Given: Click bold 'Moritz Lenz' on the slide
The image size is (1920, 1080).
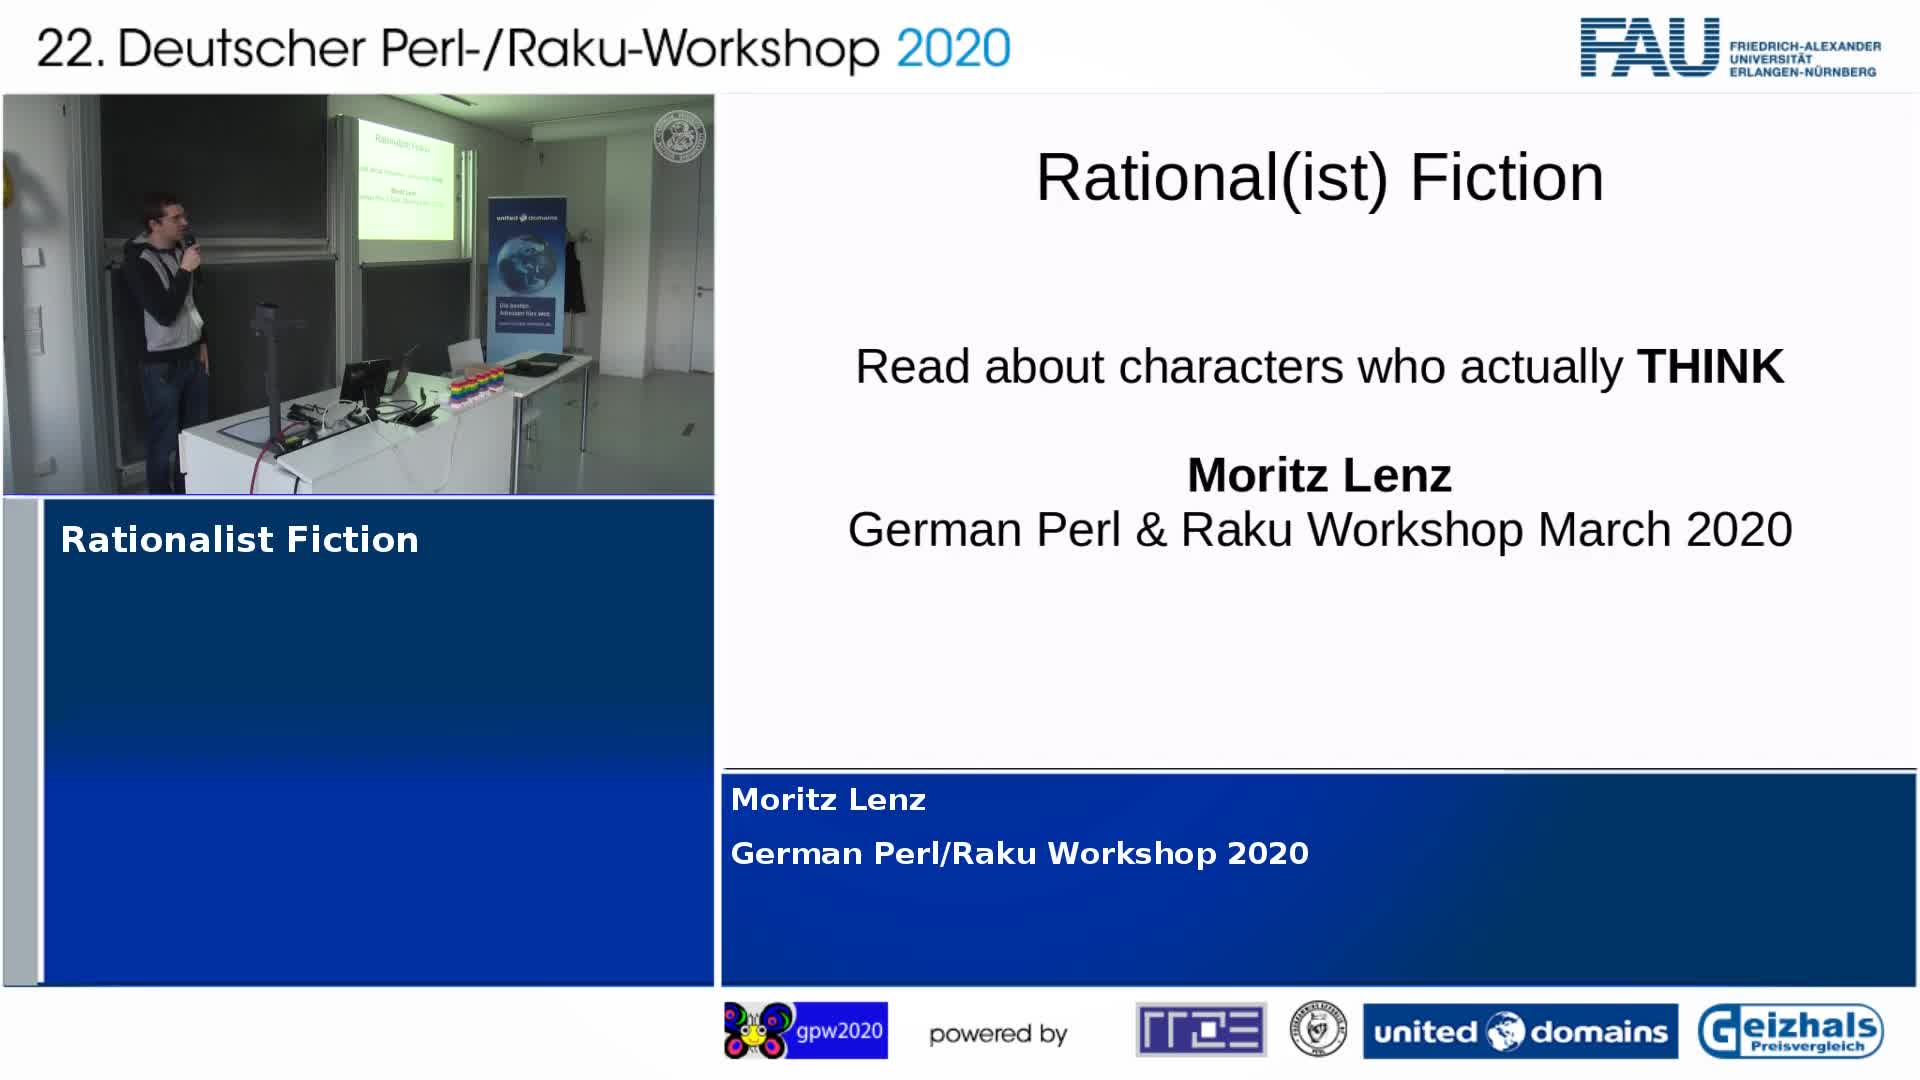Looking at the screenshot, I should point(1319,475).
